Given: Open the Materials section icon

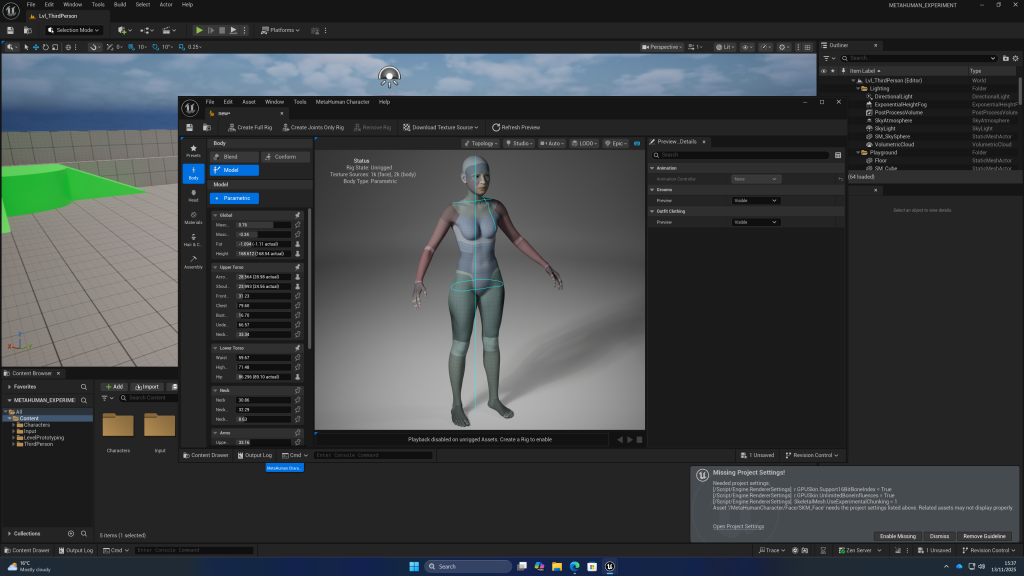Looking at the screenshot, I should (x=193, y=218).
